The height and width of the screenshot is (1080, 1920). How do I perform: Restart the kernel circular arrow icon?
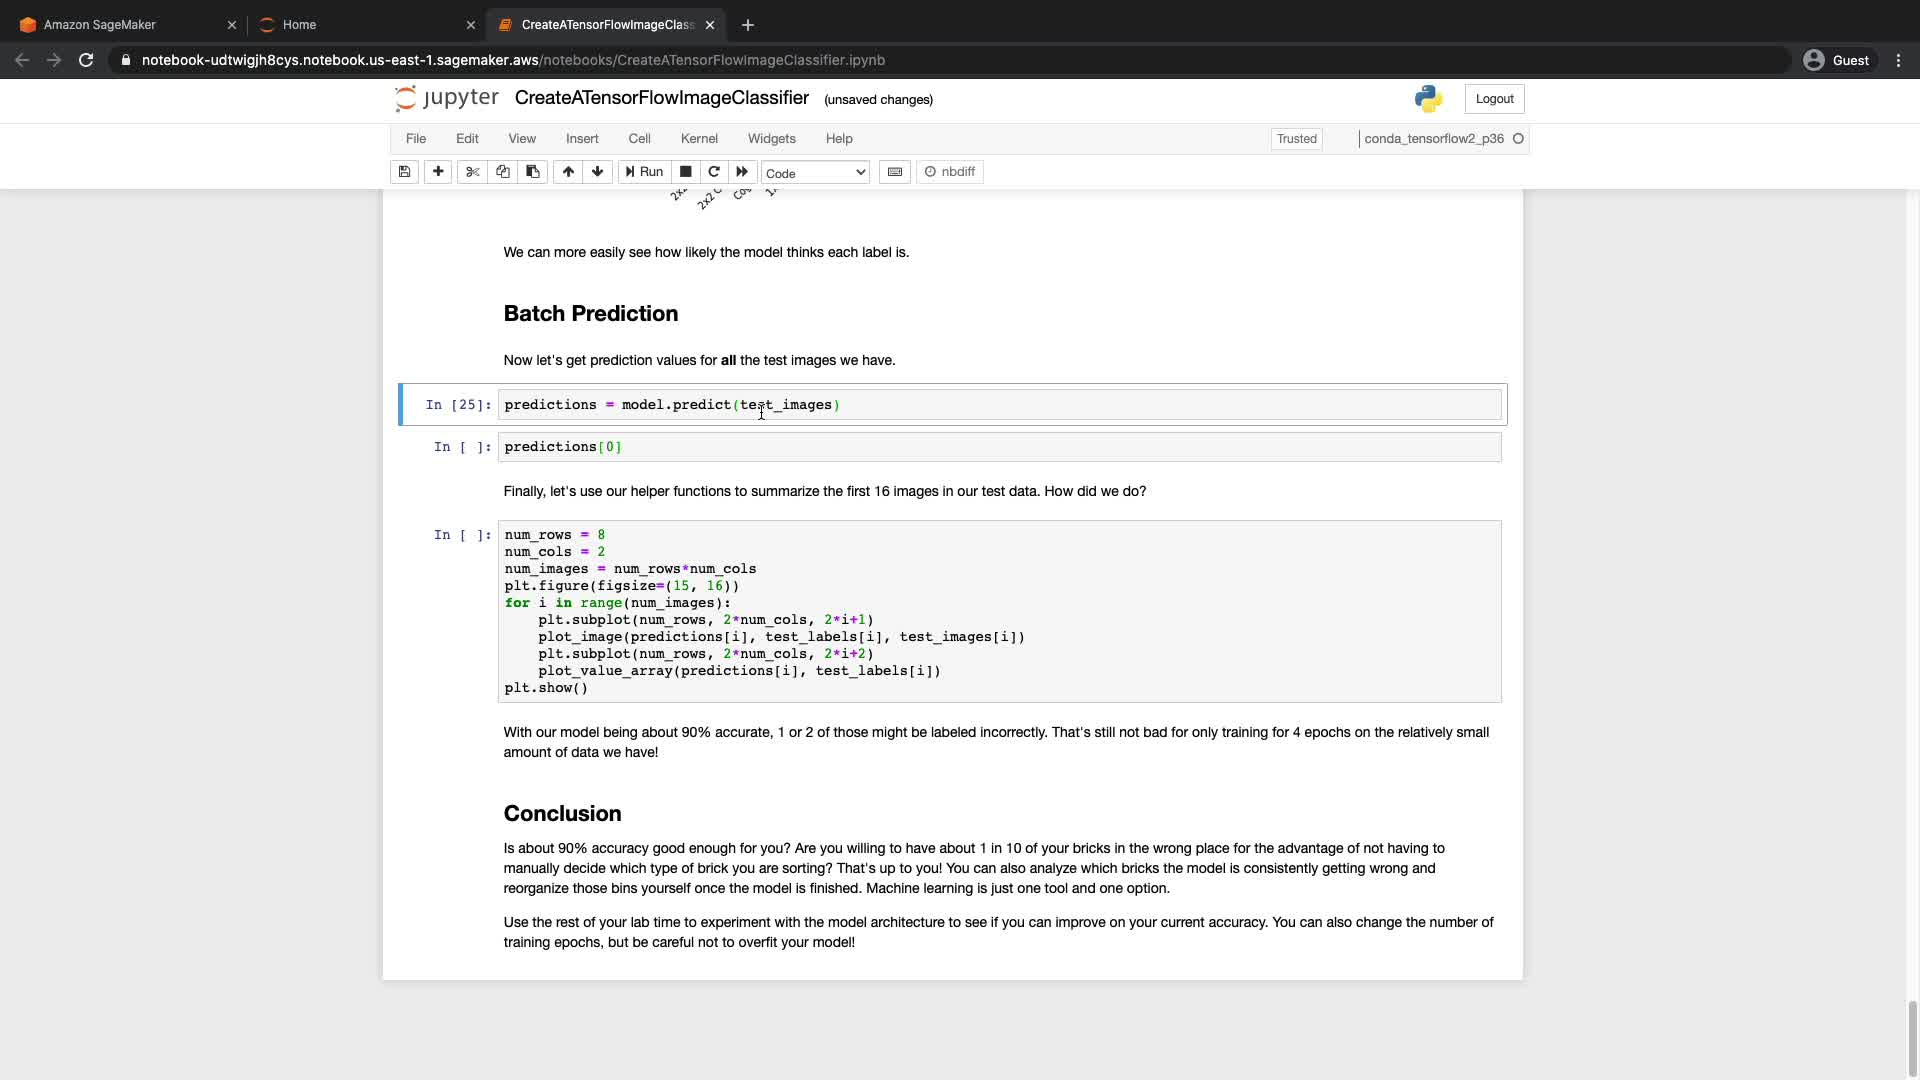click(714, 172)
